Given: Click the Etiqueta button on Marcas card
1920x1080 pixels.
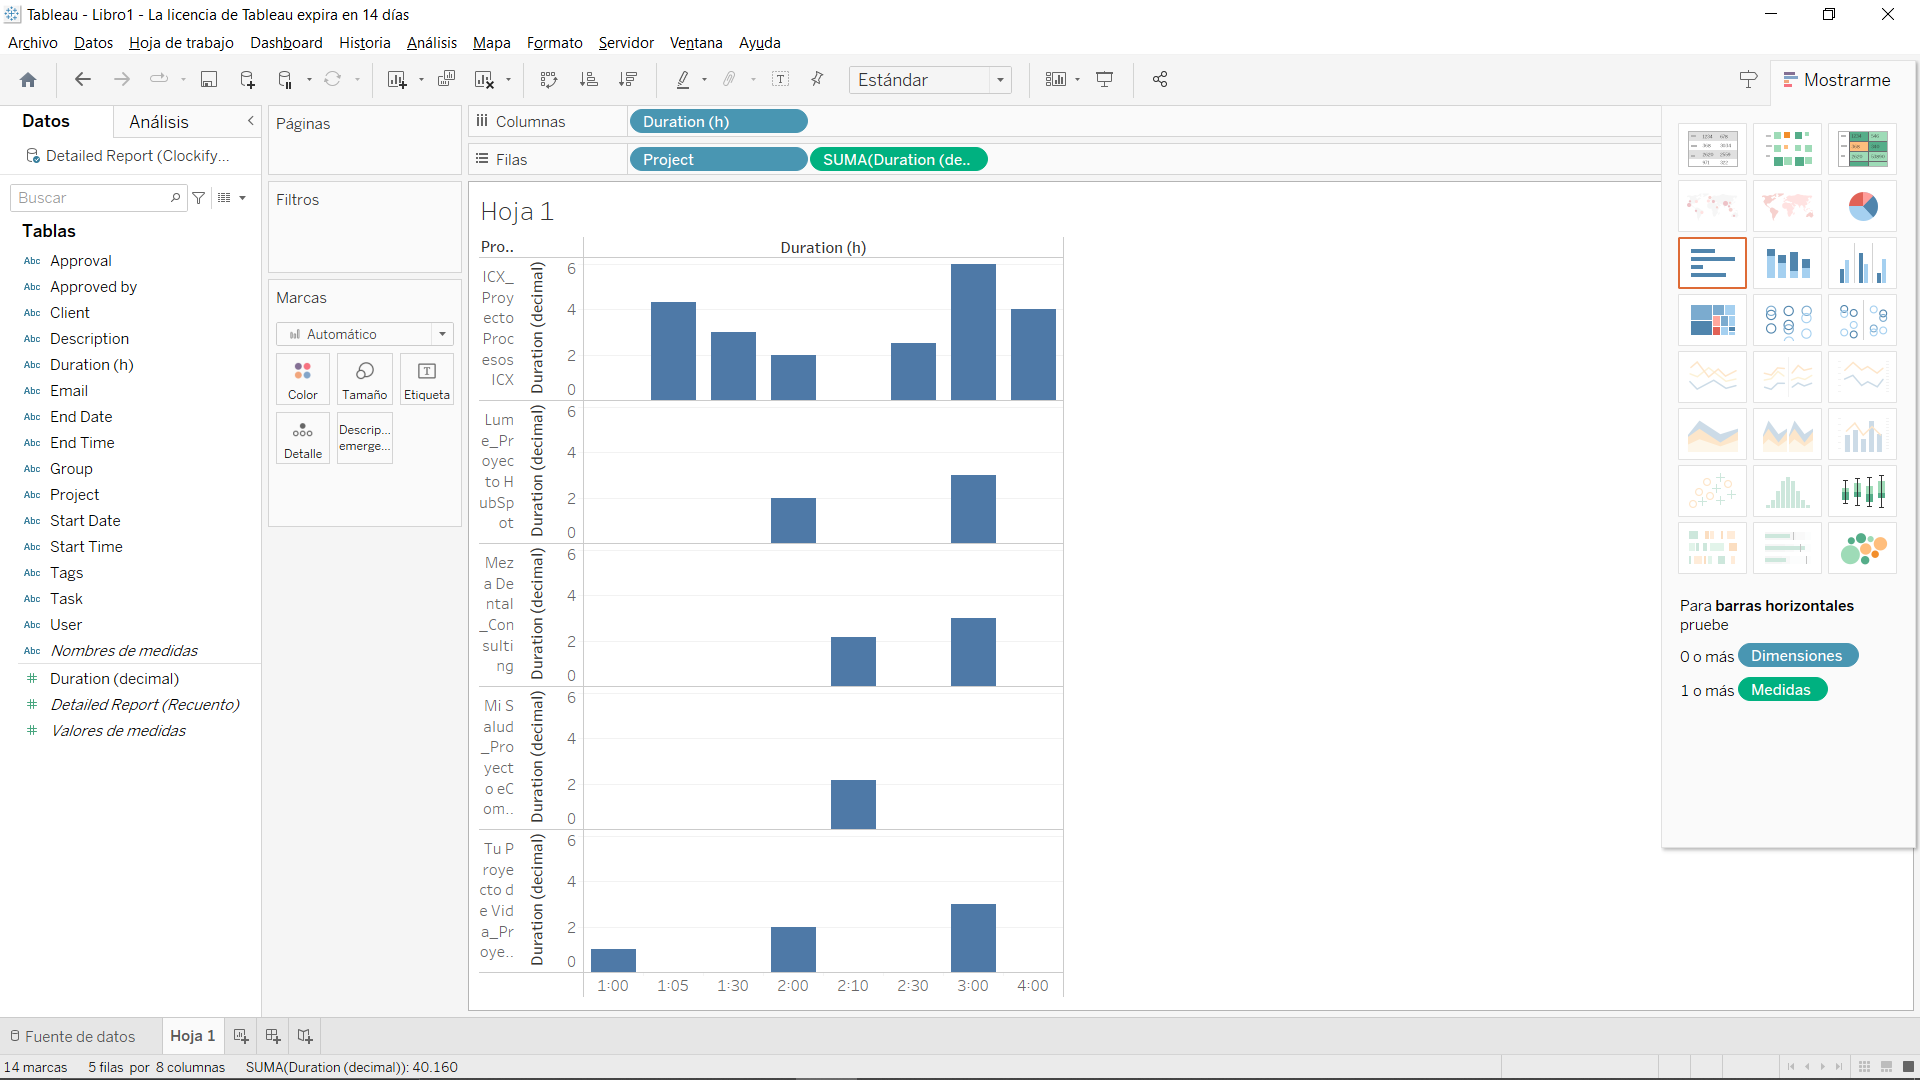Looking at the screenshot, I should click(426, 379).
